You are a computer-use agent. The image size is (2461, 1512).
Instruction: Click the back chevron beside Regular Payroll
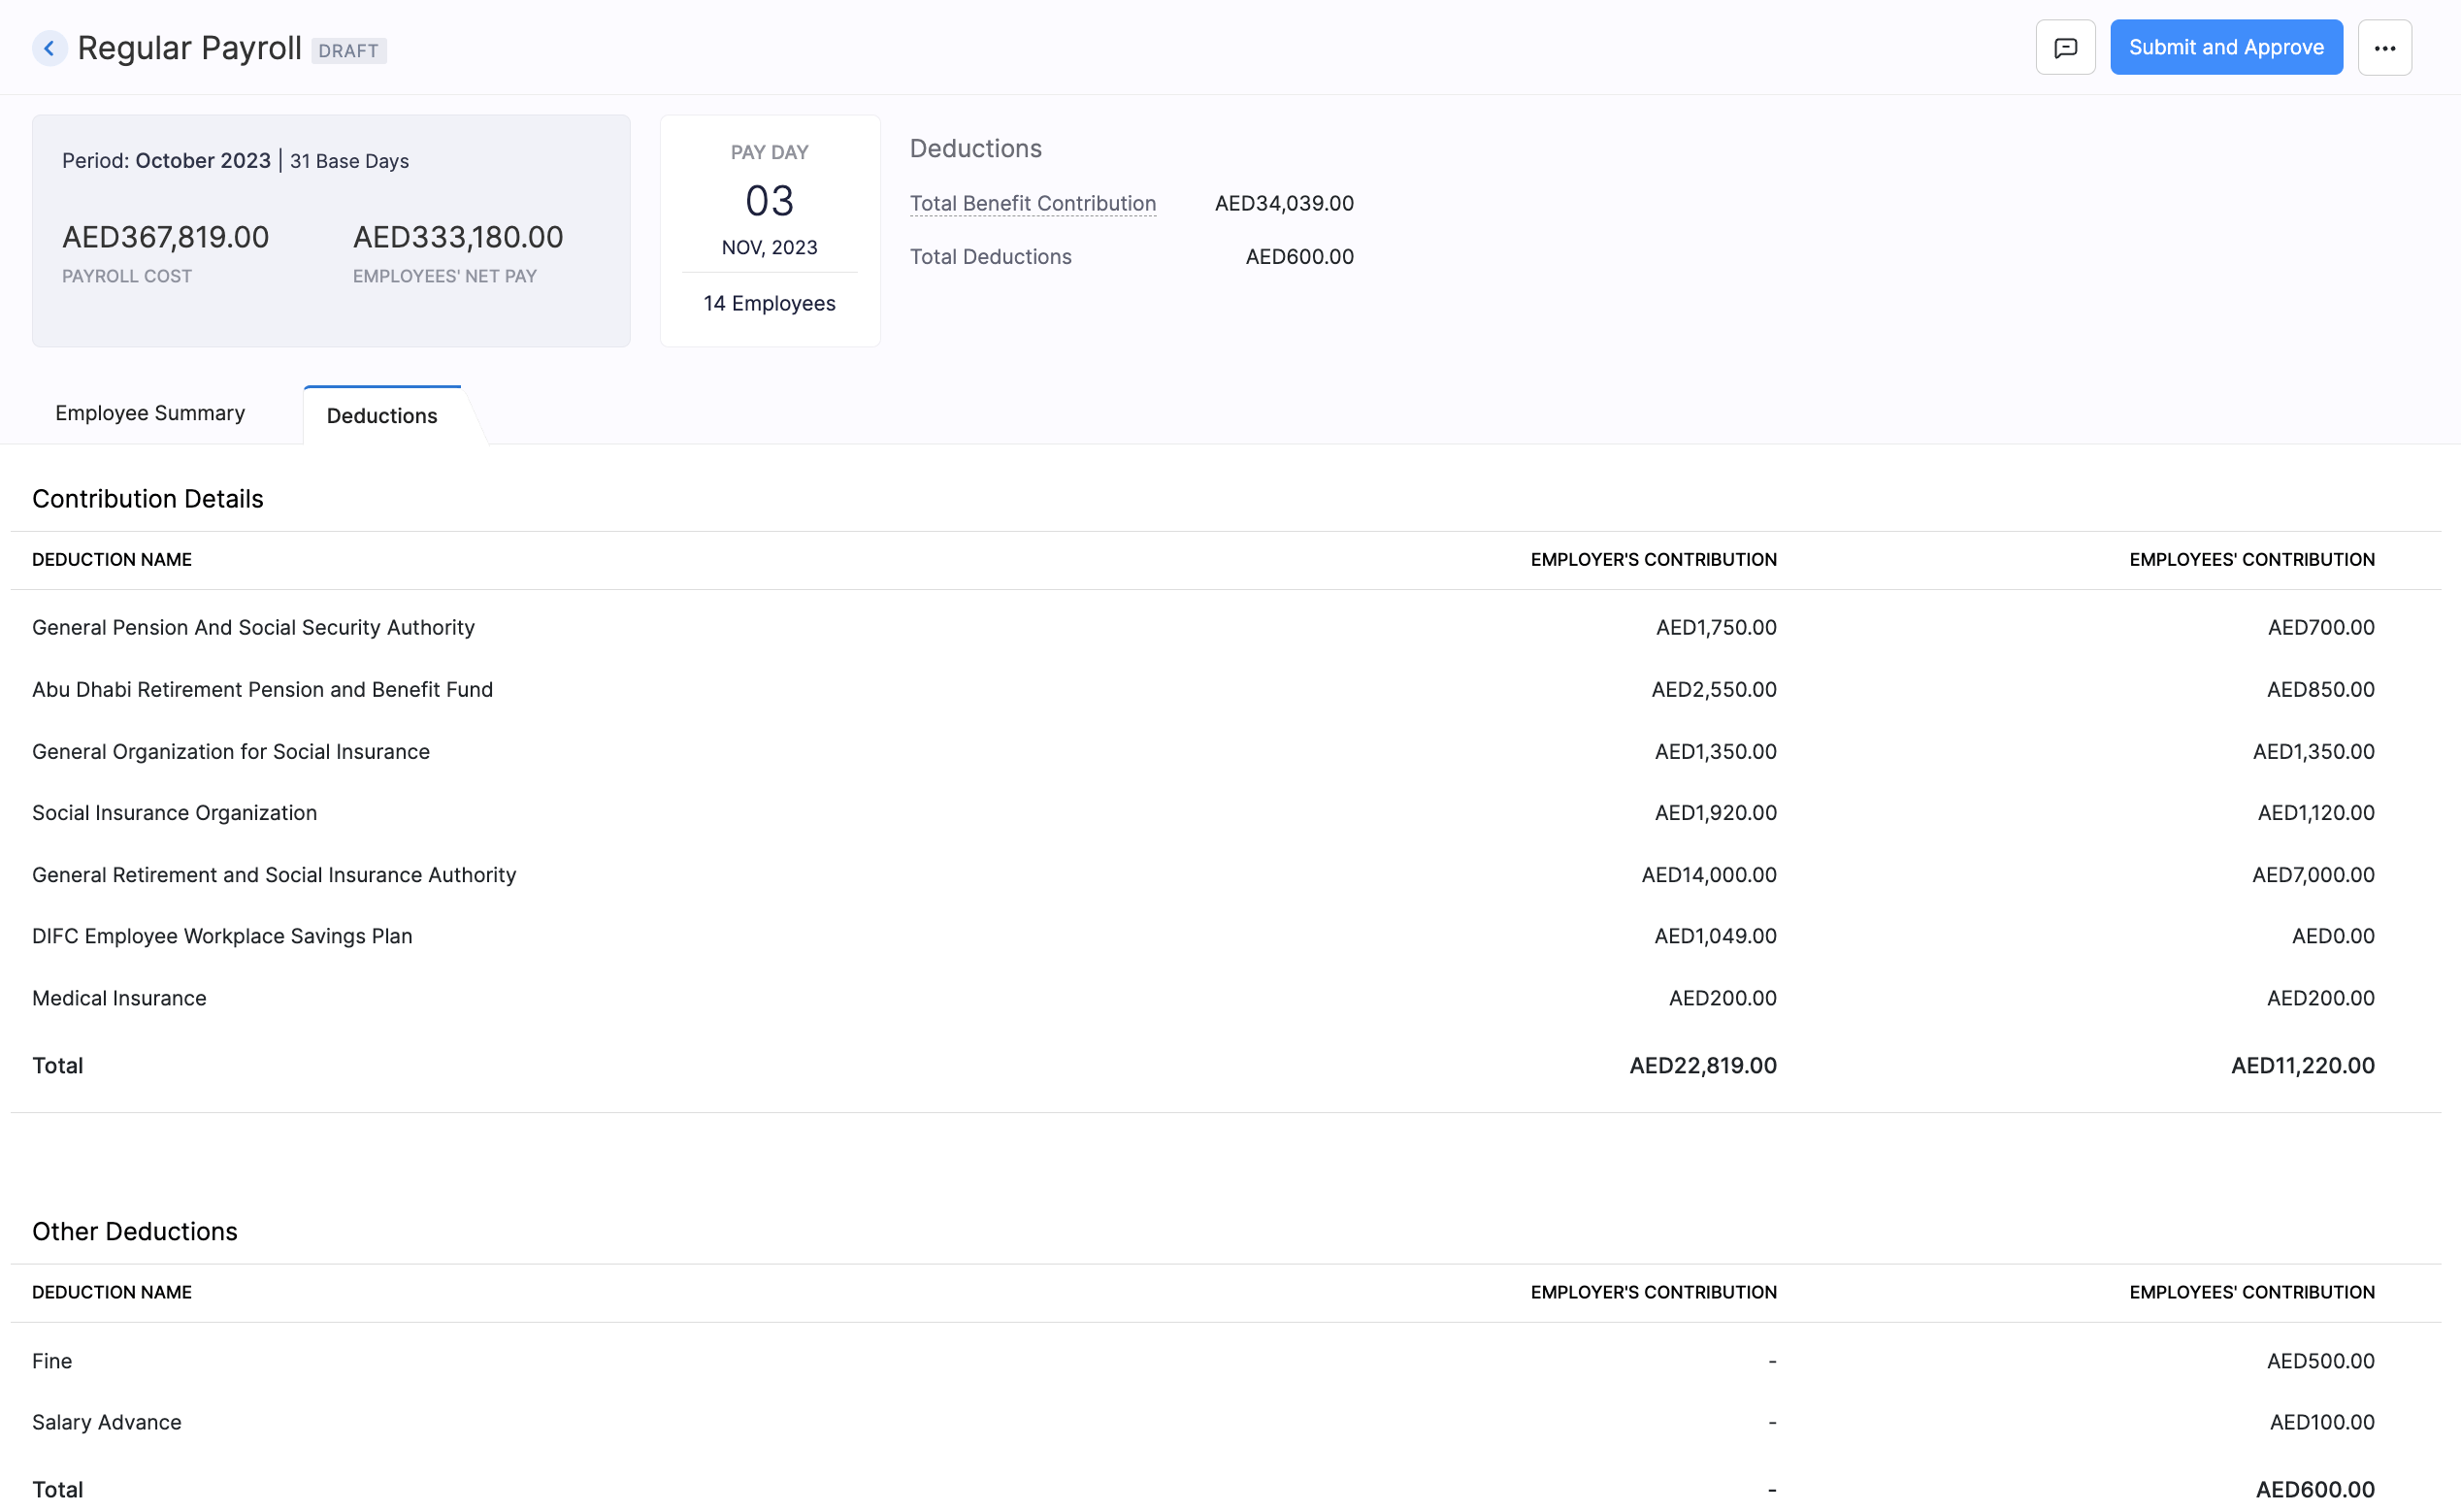(x=49, y=47)
